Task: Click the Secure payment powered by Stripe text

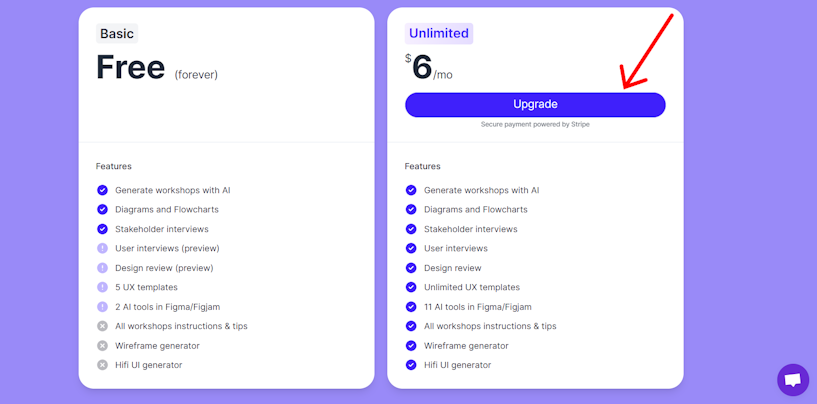Action: [x=535, y=125]
